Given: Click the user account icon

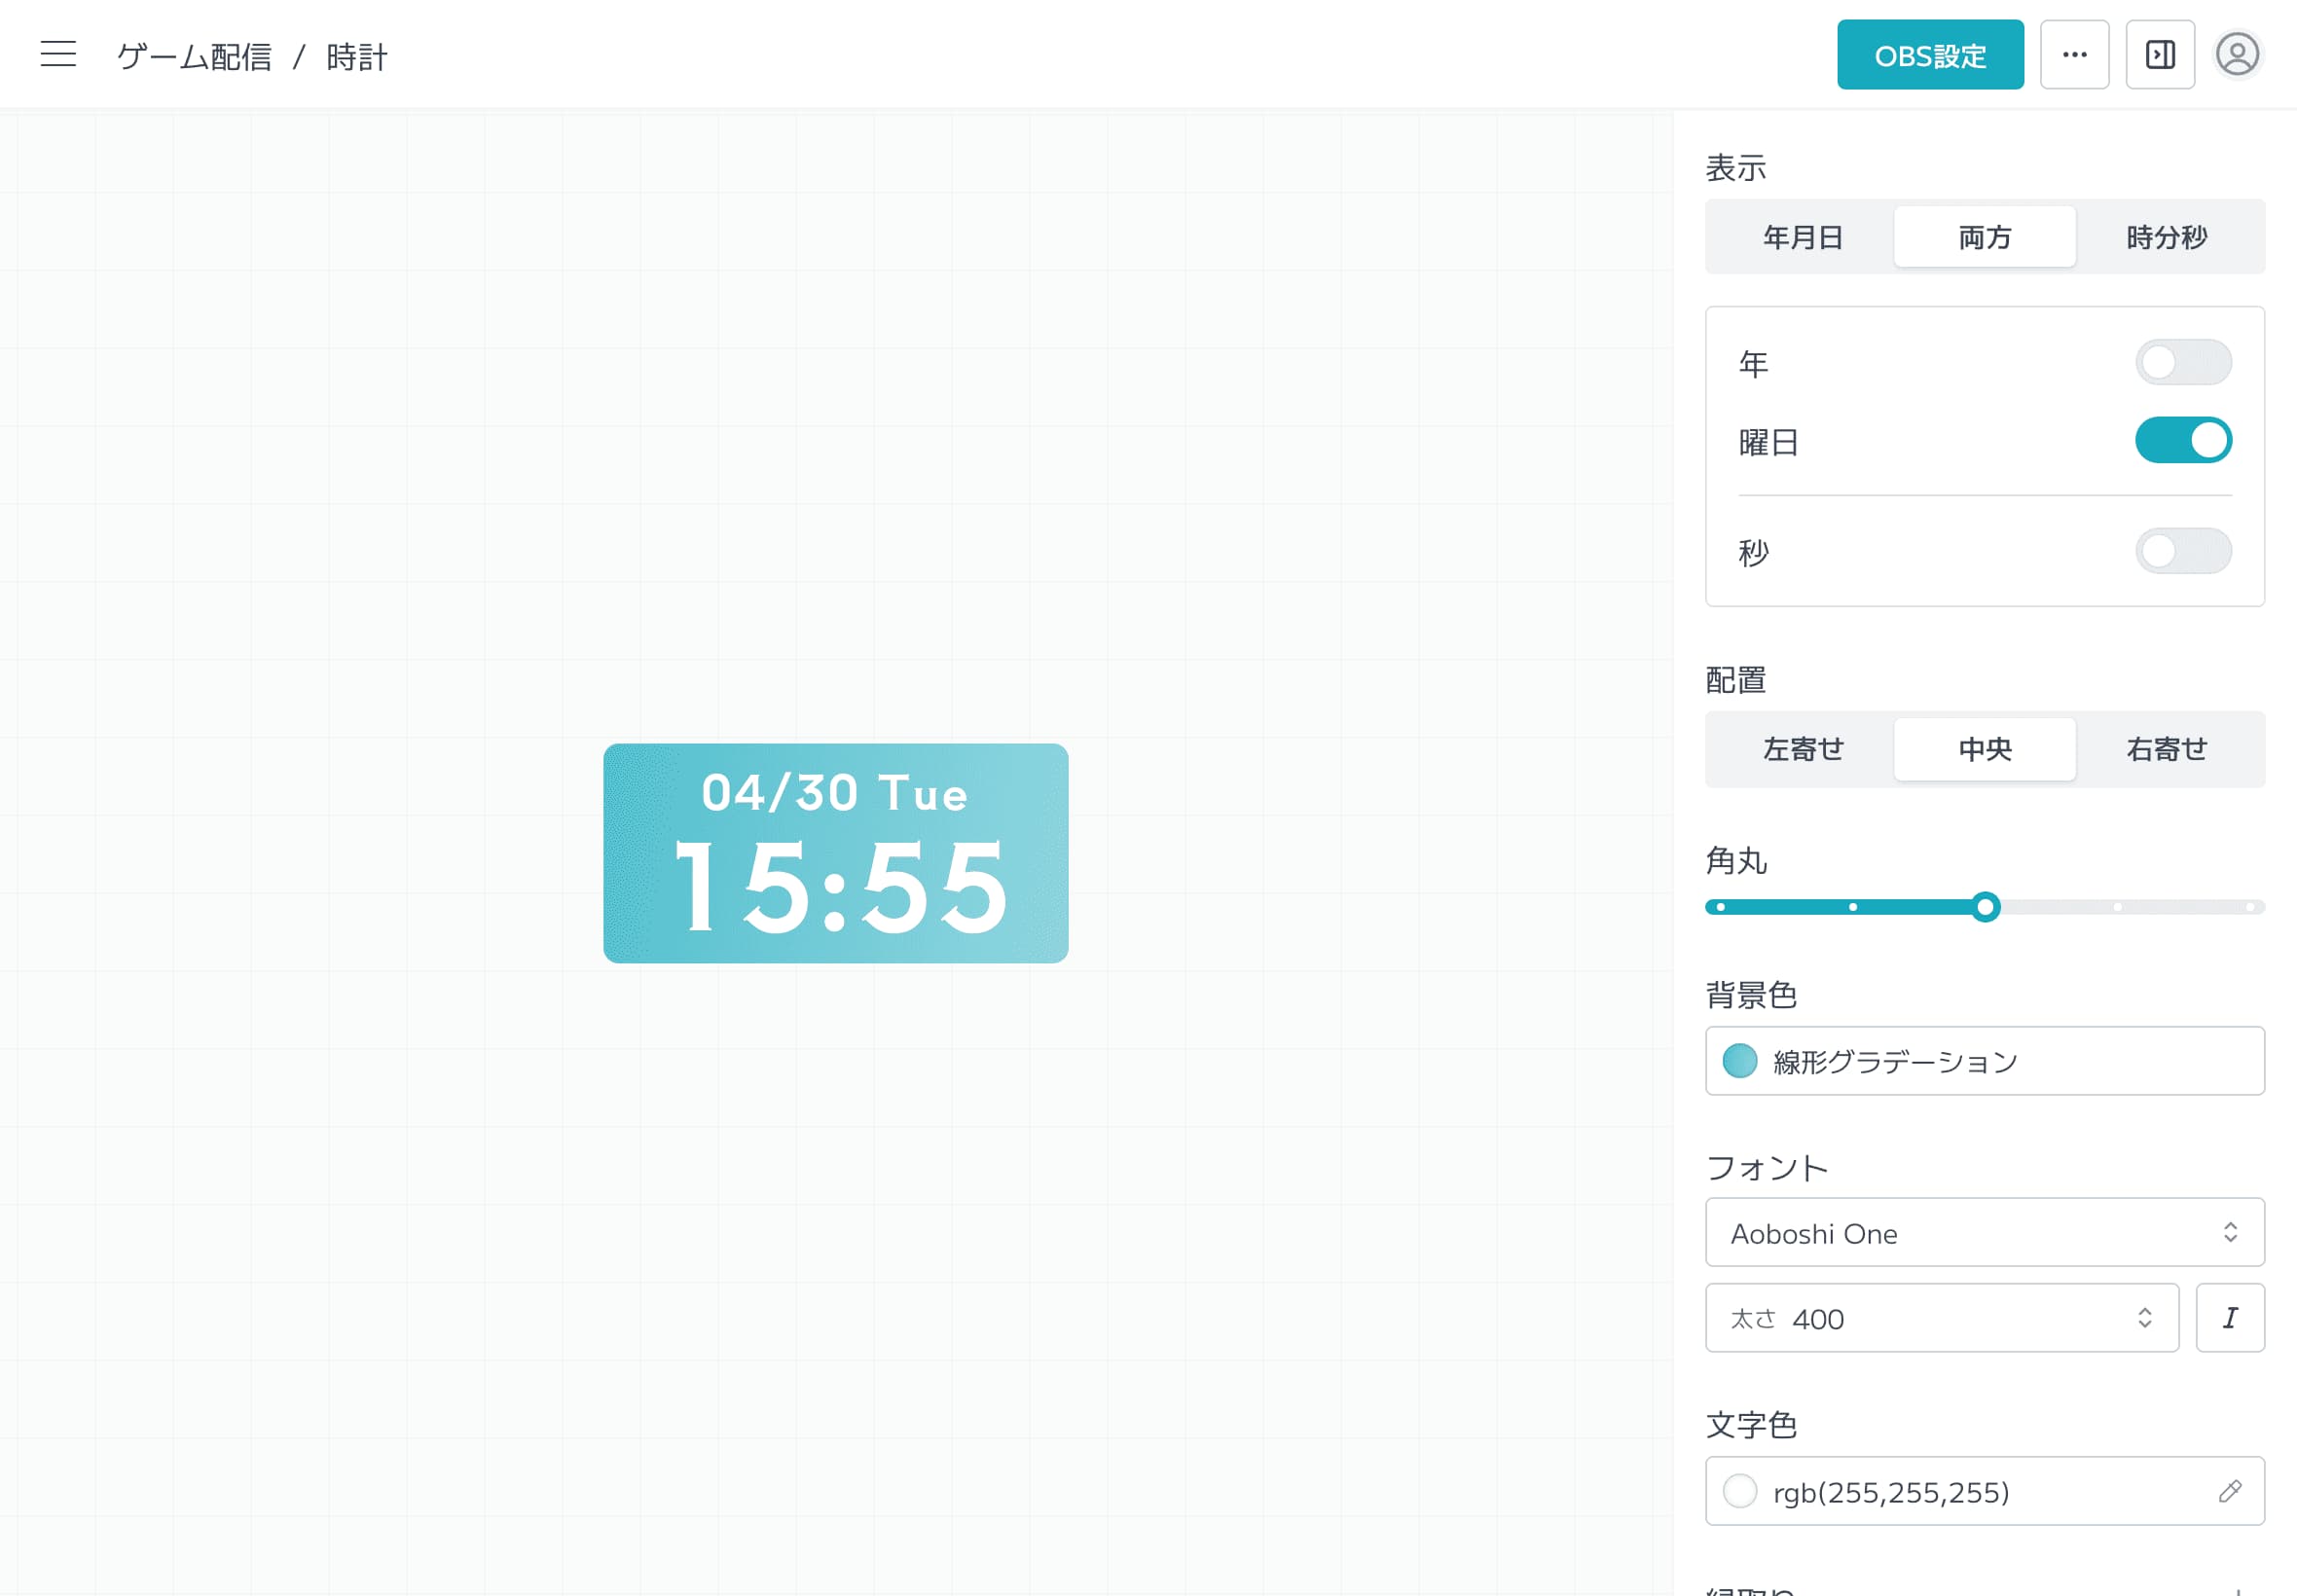Looking at the screenshot, I should coord(2236,54).
